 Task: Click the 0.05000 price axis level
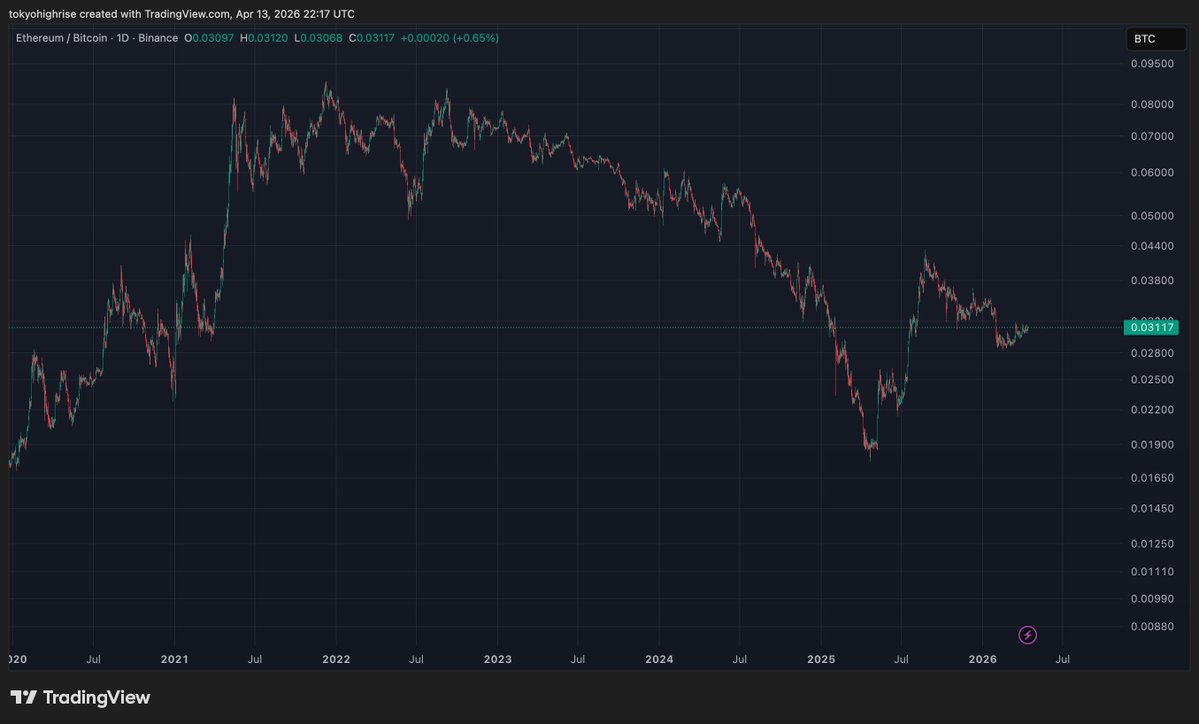(1153, 216)
